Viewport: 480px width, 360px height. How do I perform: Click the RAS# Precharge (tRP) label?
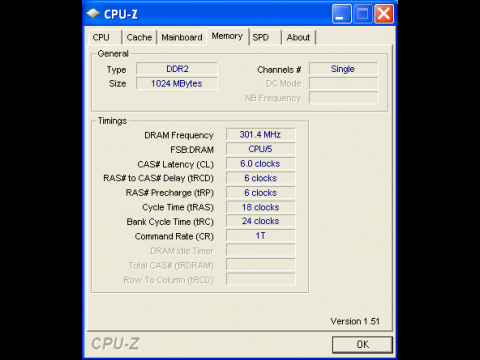(170, 193)
